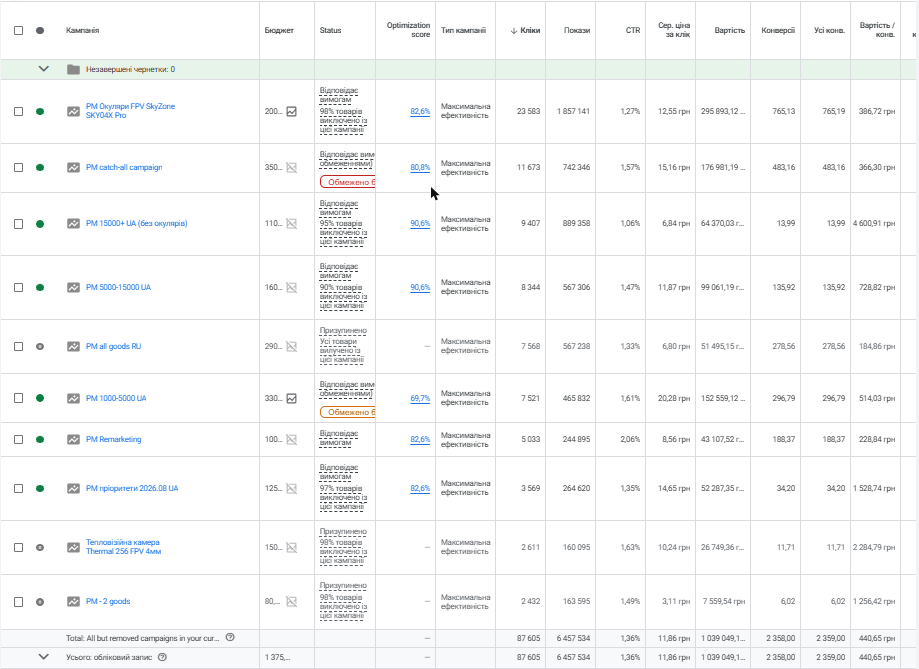This screenshot has width=919, height=669.
Task: Sort by the Вартість column header
Action: 730,30
